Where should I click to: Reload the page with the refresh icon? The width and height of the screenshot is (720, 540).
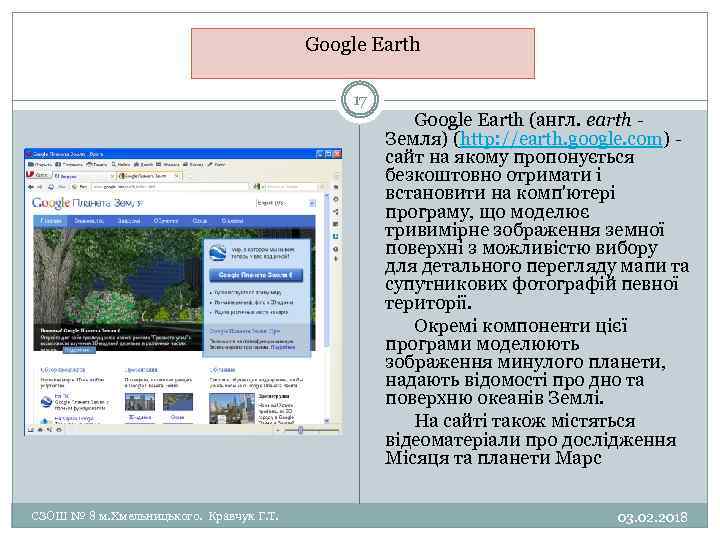[x=51, y=187]
